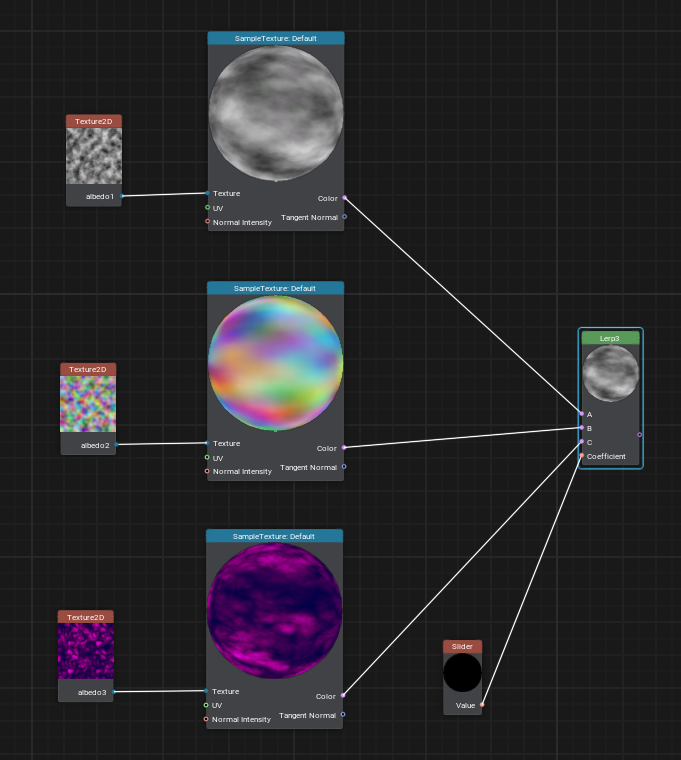Click the bottom SampleTexture's UV input port
Viewport: 681px width, 760px height.
coord(207,705)
